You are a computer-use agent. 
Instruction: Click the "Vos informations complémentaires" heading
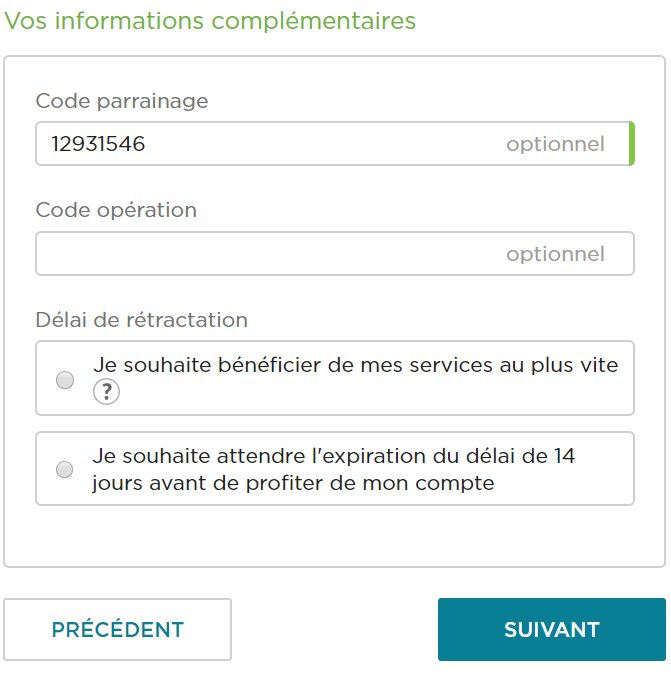click(x=210, y=21)
